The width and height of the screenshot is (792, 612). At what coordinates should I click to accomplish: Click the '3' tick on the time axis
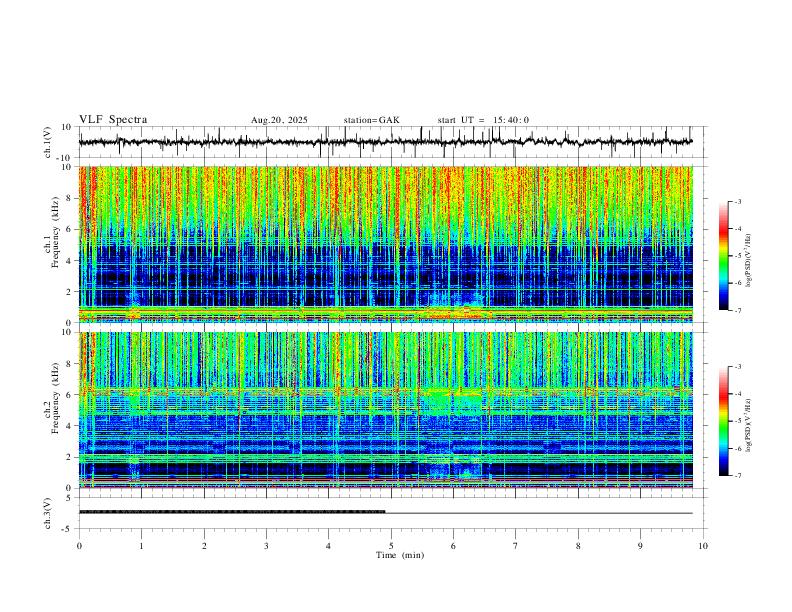pos(266,546)
